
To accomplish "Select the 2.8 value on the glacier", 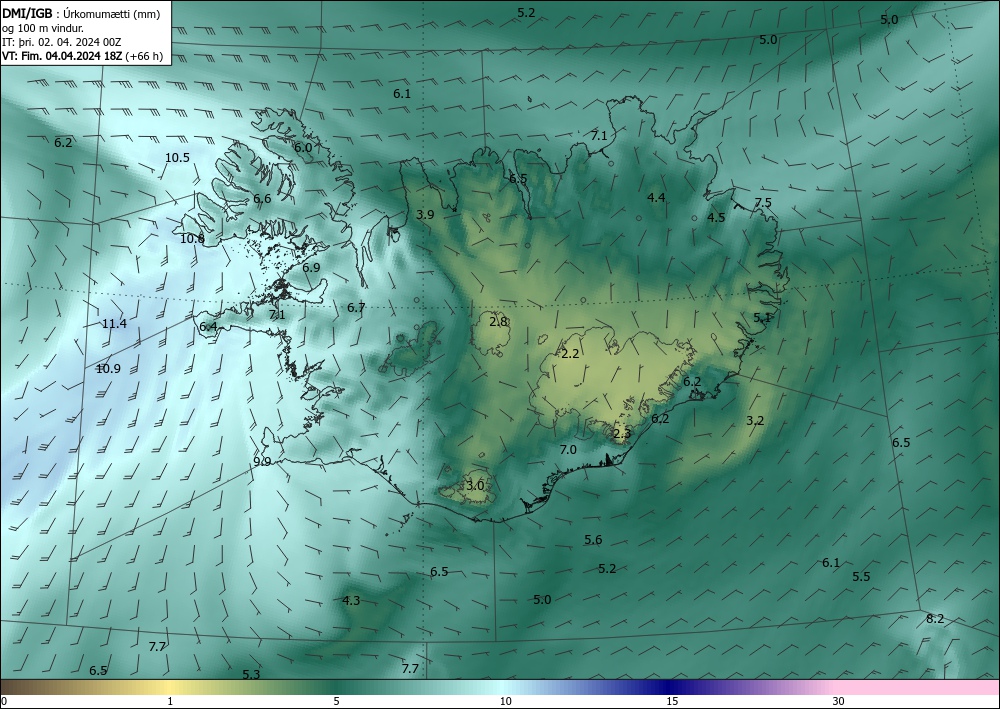I will (499, 322).
